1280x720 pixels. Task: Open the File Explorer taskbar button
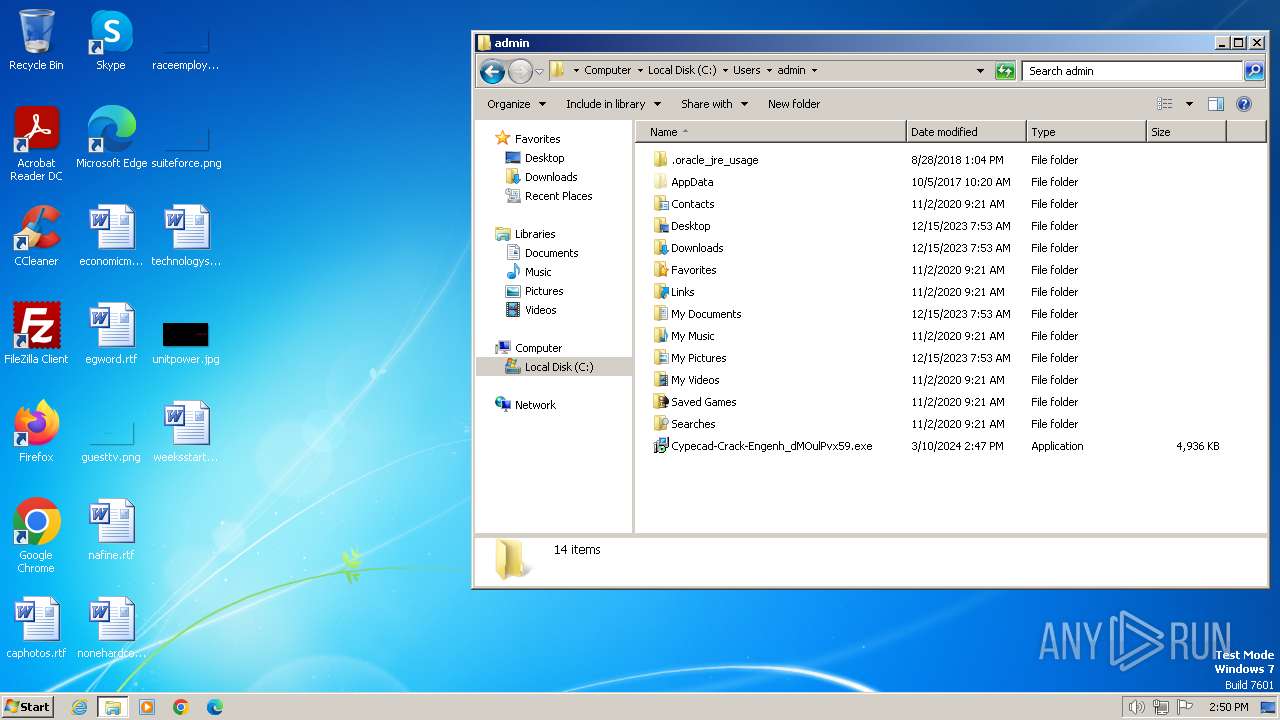point(113,707)
